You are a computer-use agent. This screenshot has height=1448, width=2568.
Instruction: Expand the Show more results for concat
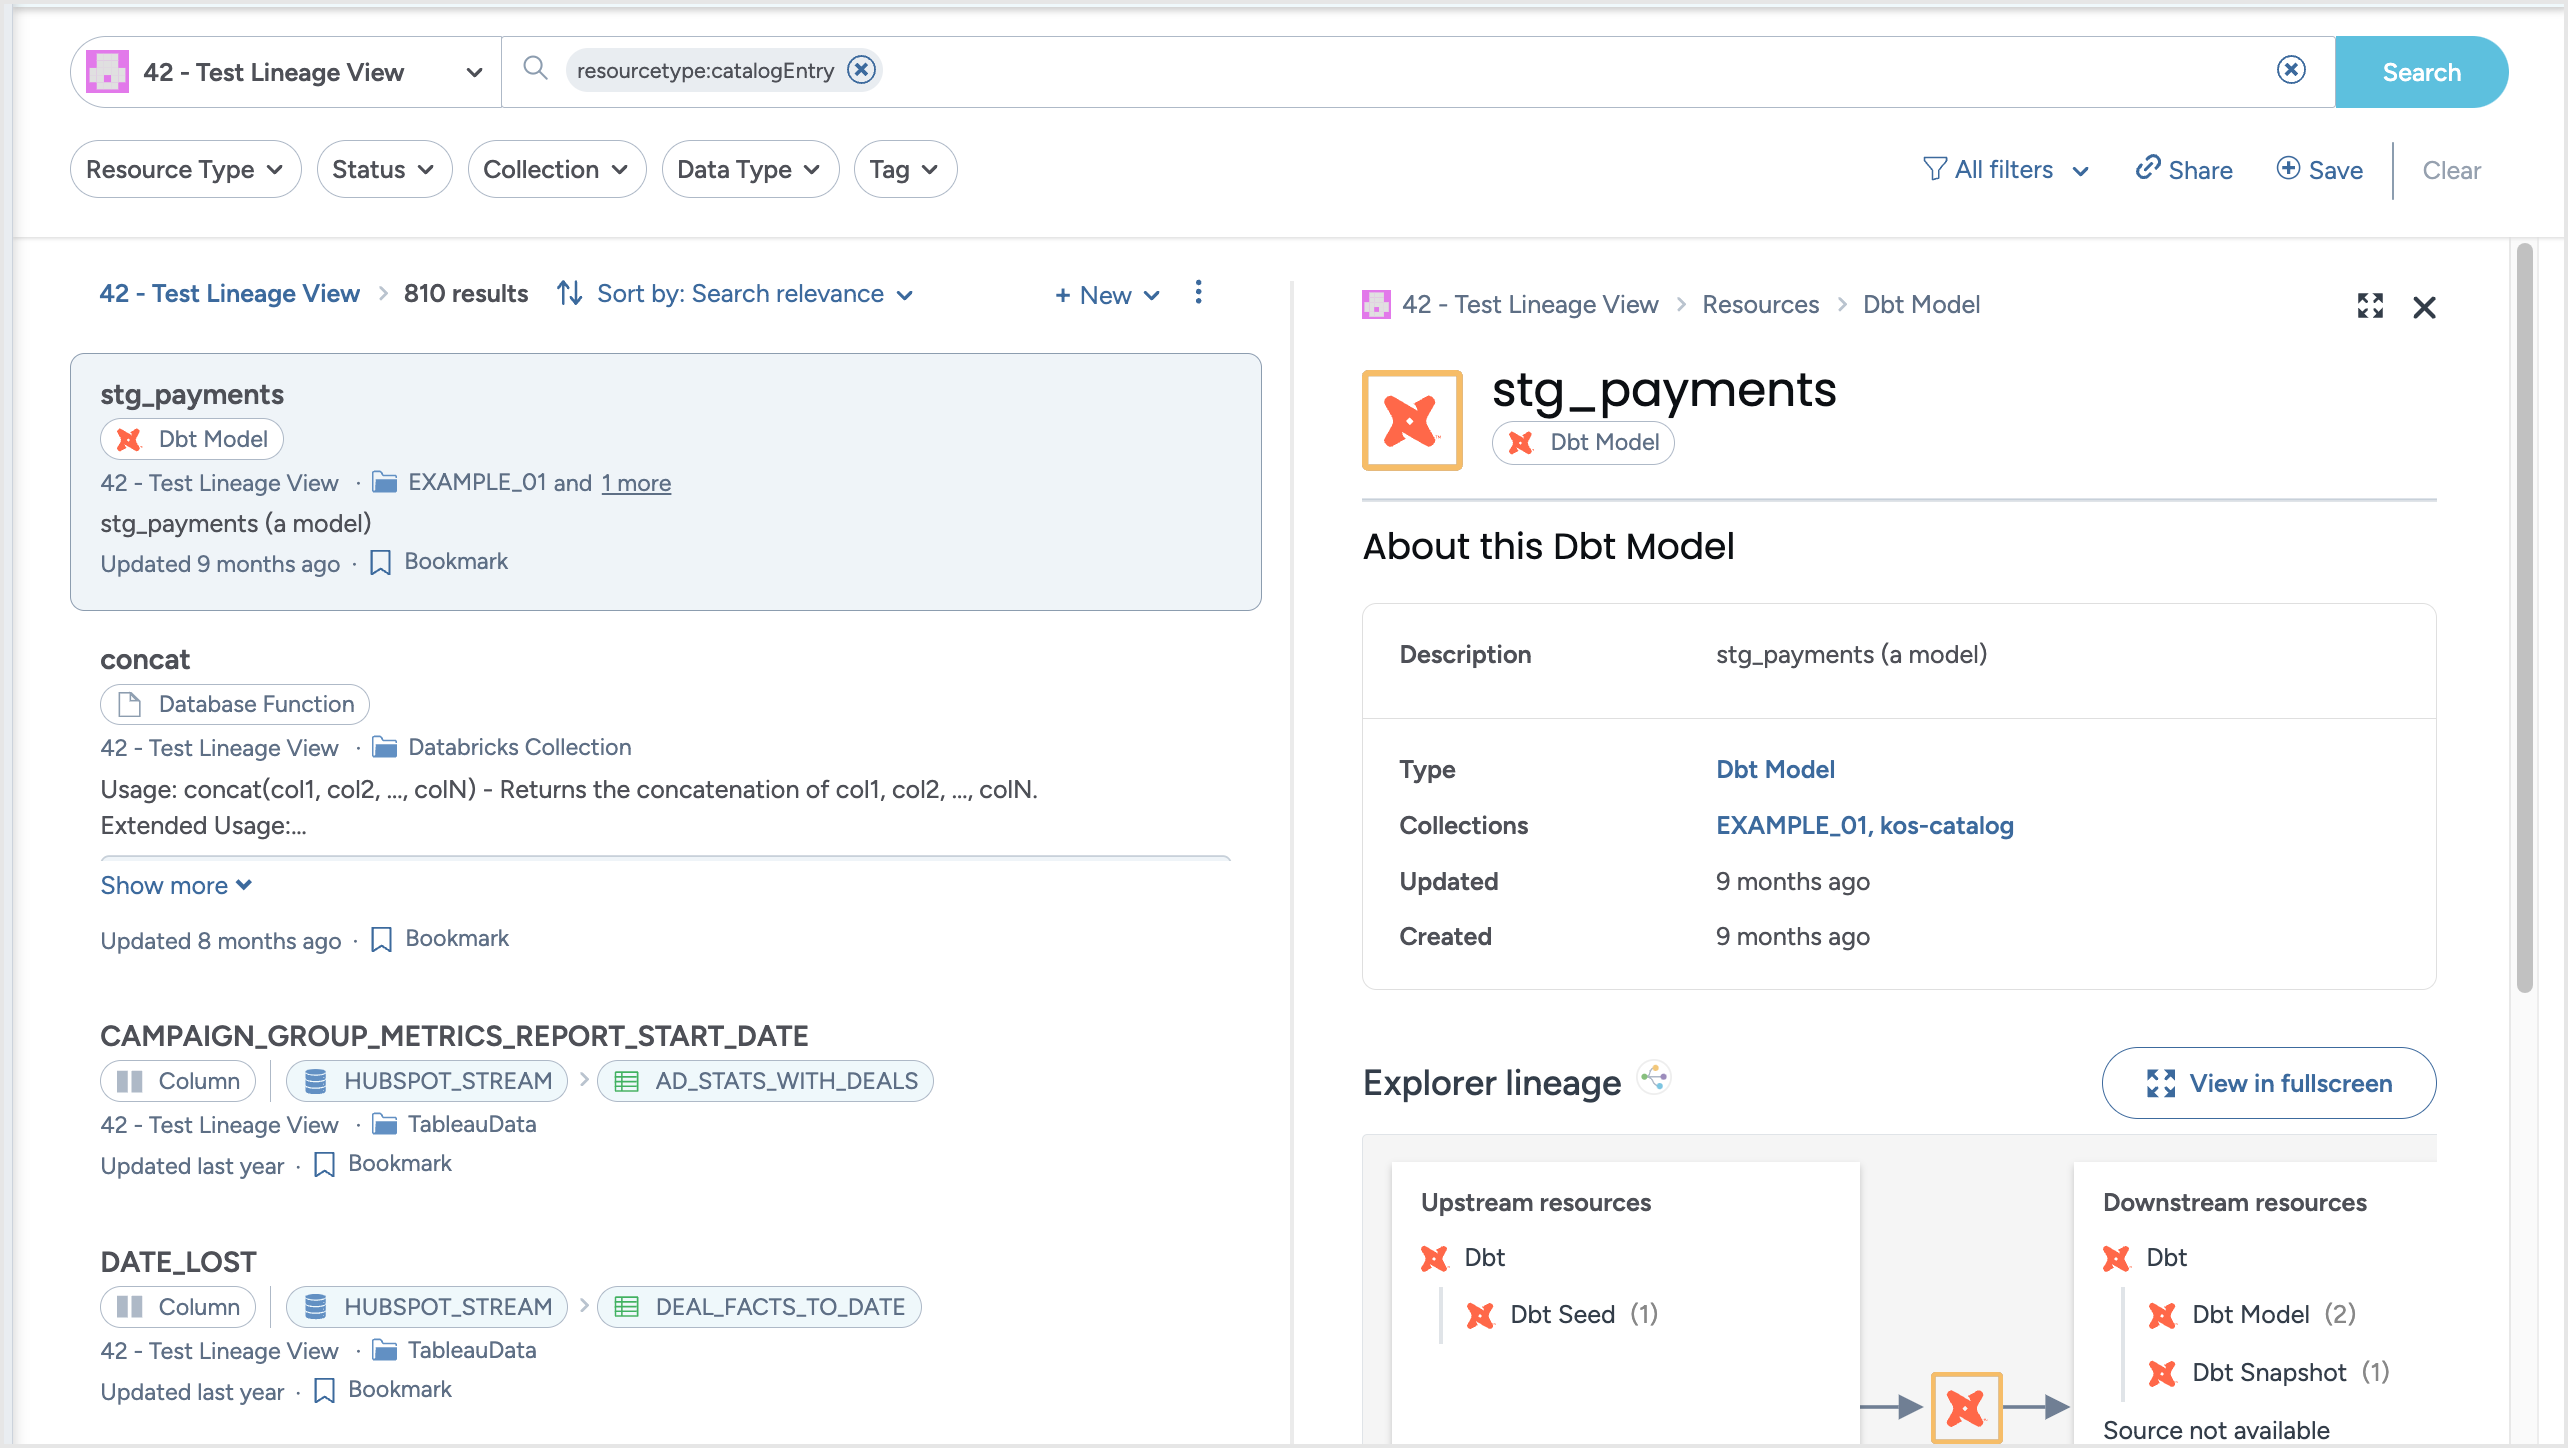click(173, 885)
